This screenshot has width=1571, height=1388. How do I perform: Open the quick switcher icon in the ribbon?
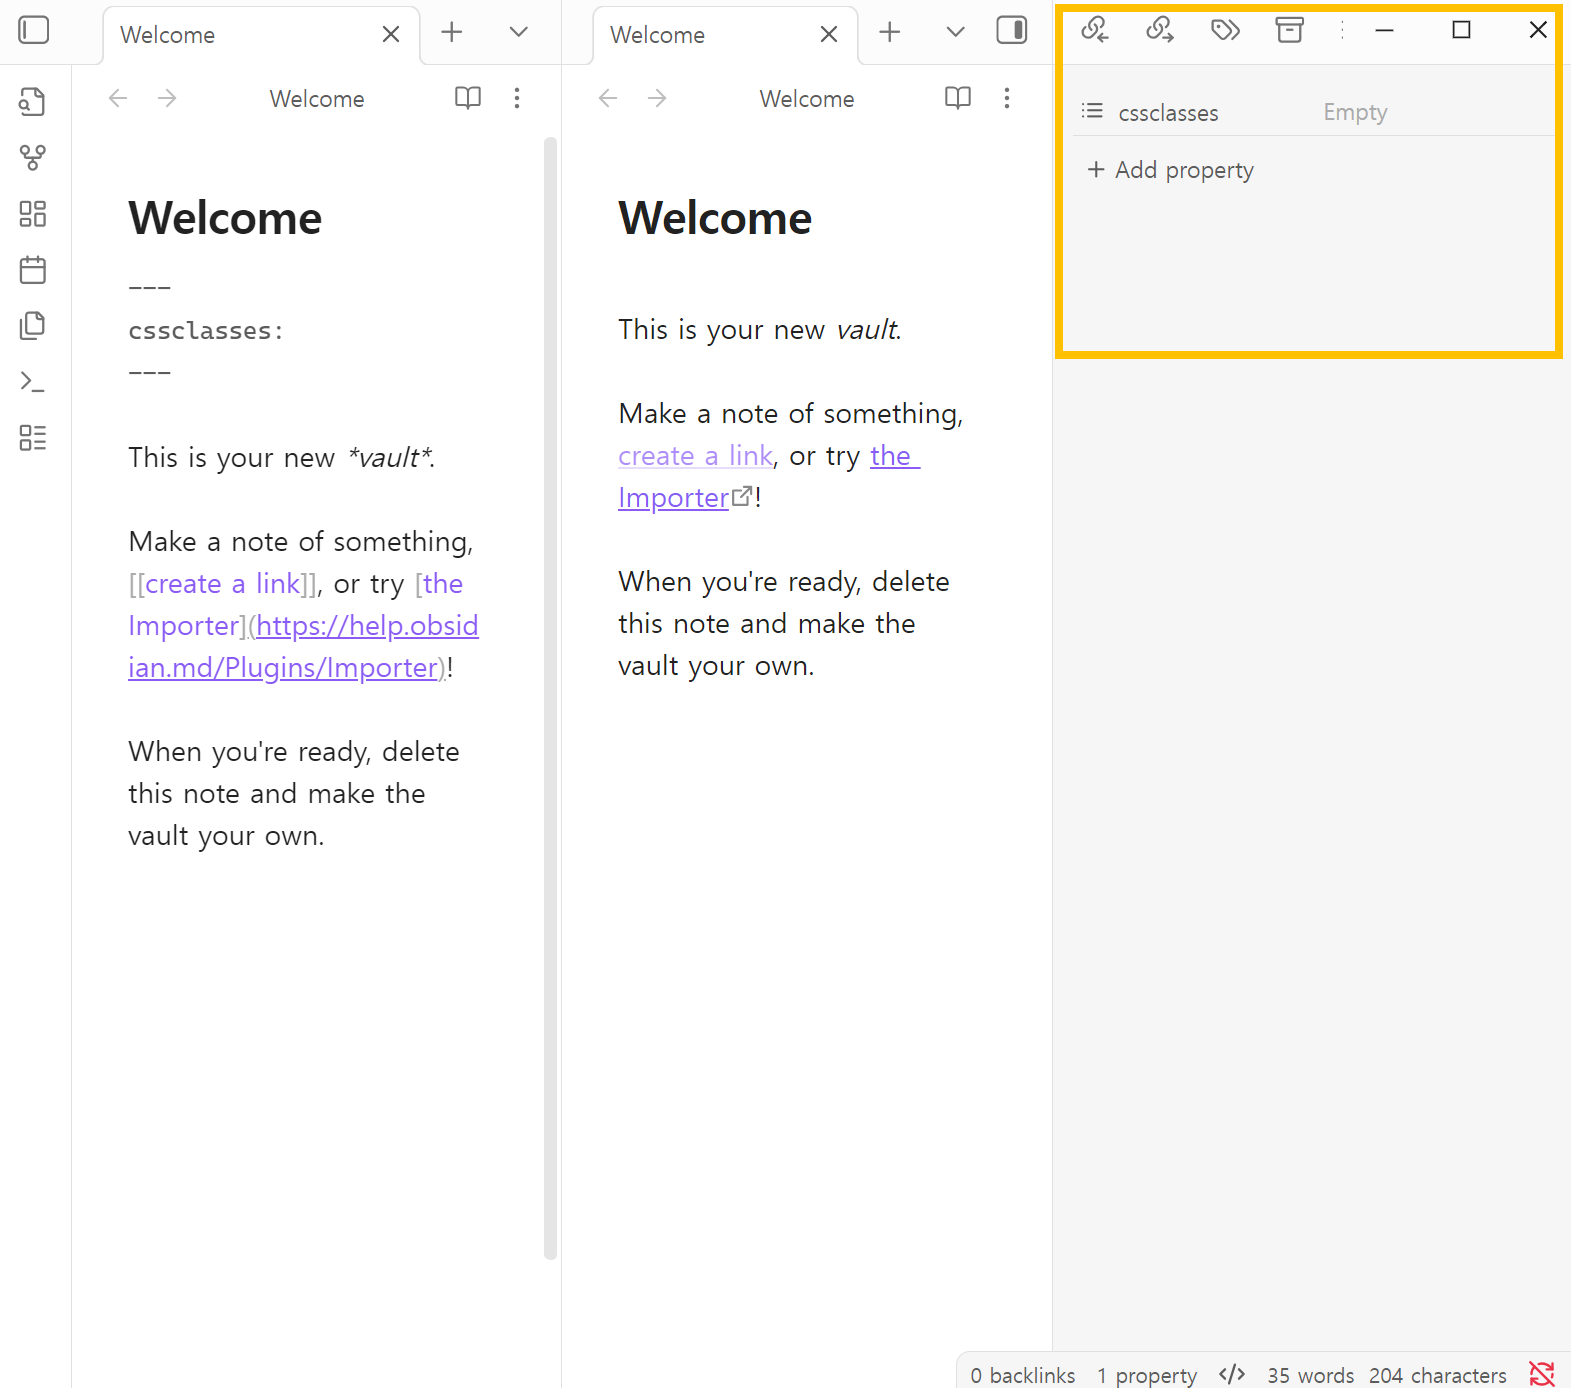point(33,101)
